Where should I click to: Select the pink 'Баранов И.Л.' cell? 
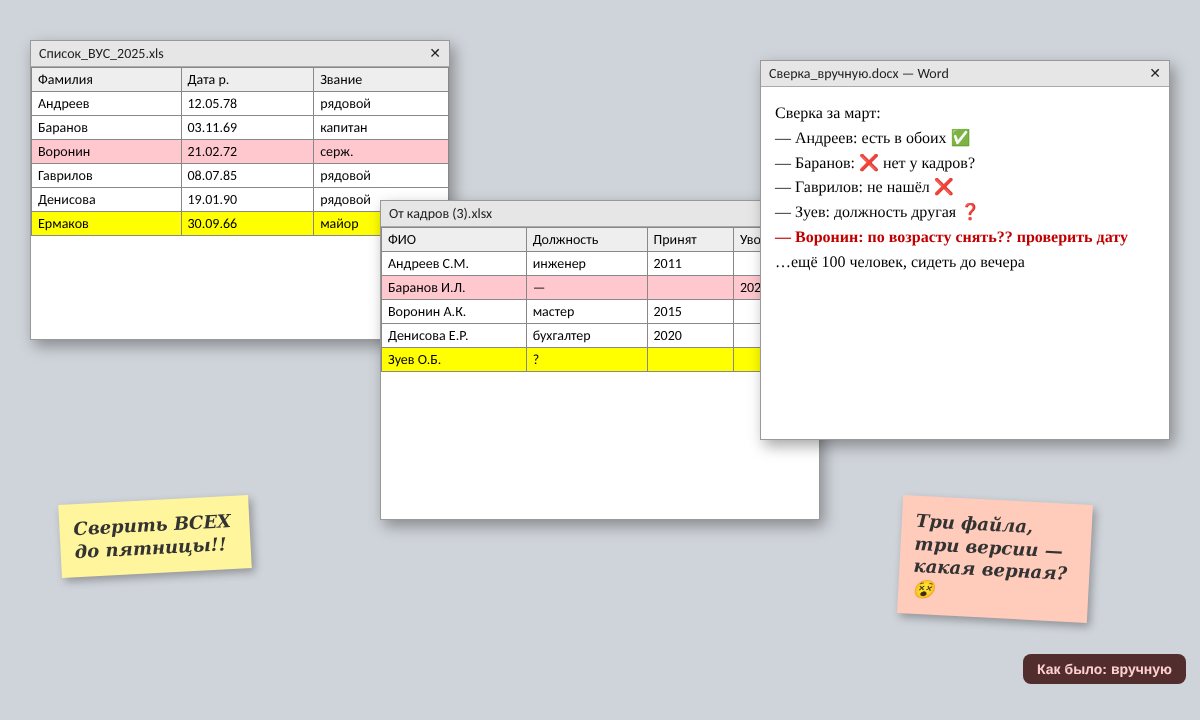point(454,288)
